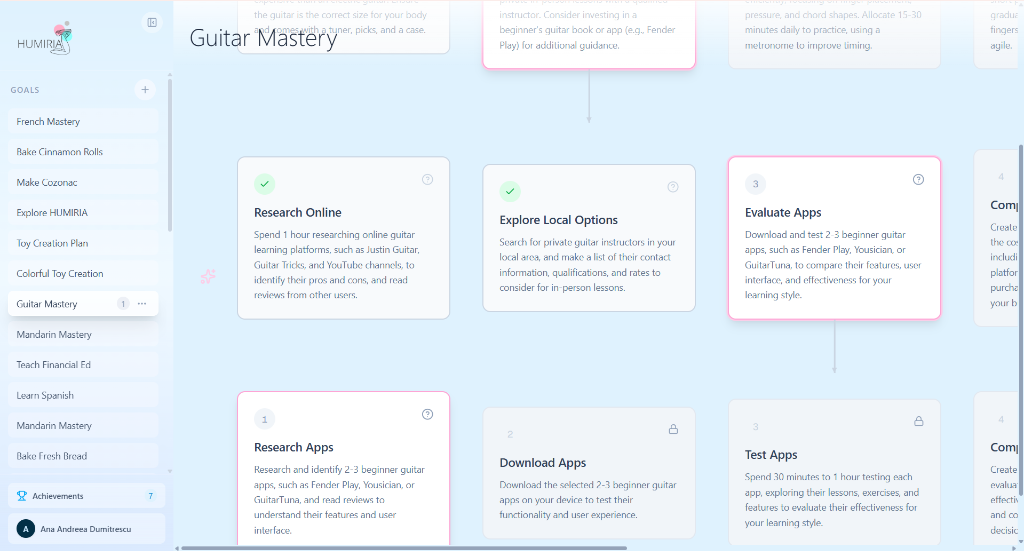The width and height of the screenshot is (1024, 551).
Task: Open help icon on Evaluate Apps card
Action: point(918,180)
